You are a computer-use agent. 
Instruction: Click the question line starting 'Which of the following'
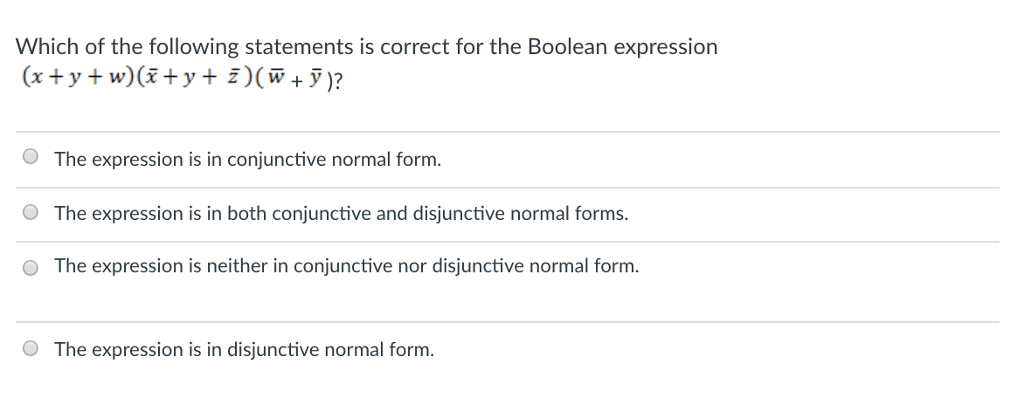pos(366,47)
